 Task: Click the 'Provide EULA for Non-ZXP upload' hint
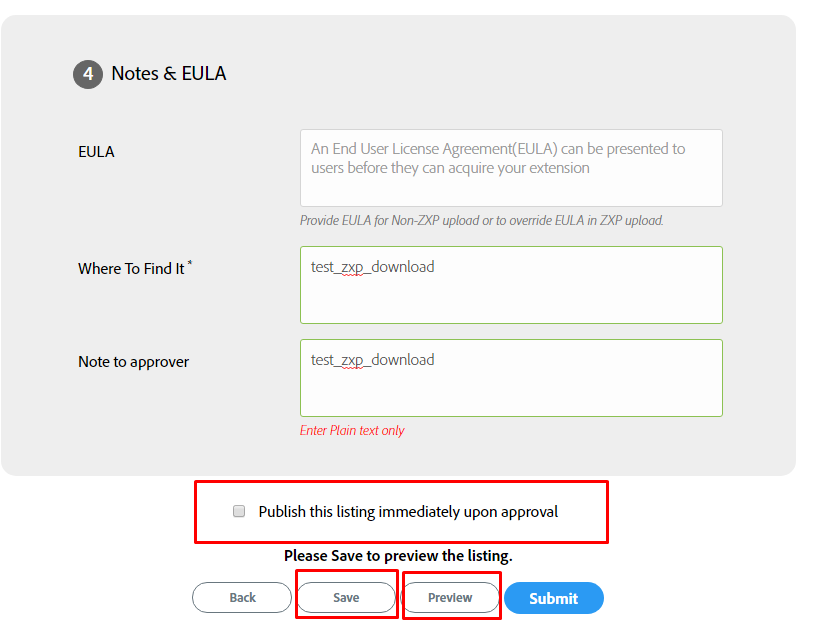tap(481, 220)
